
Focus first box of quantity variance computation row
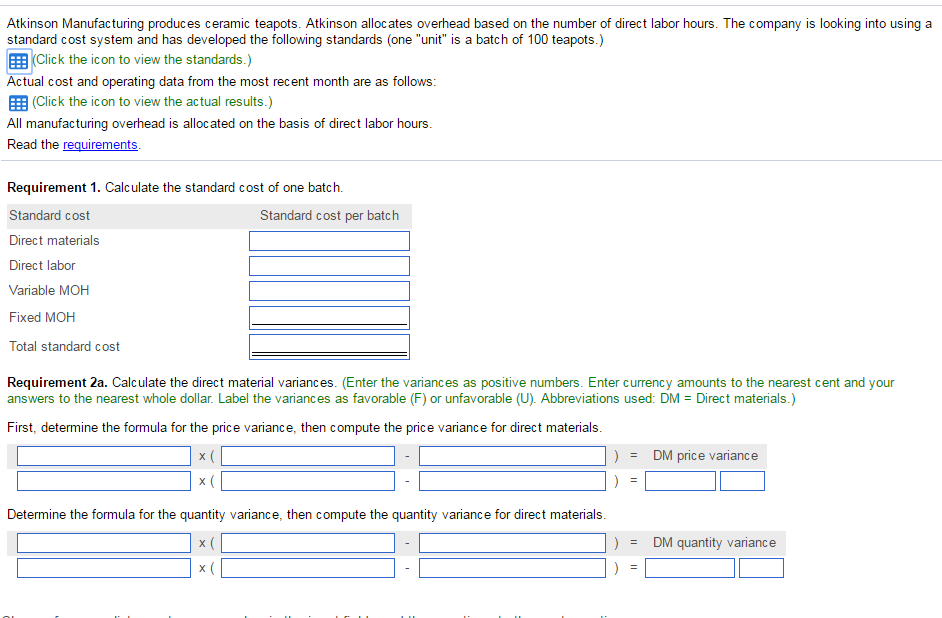tap(104, 568)
